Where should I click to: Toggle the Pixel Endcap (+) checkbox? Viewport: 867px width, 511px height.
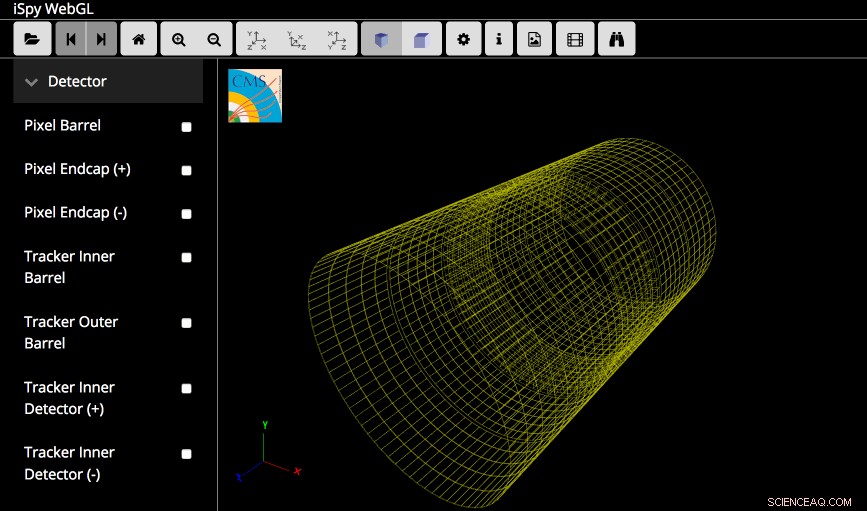point(186,171)
